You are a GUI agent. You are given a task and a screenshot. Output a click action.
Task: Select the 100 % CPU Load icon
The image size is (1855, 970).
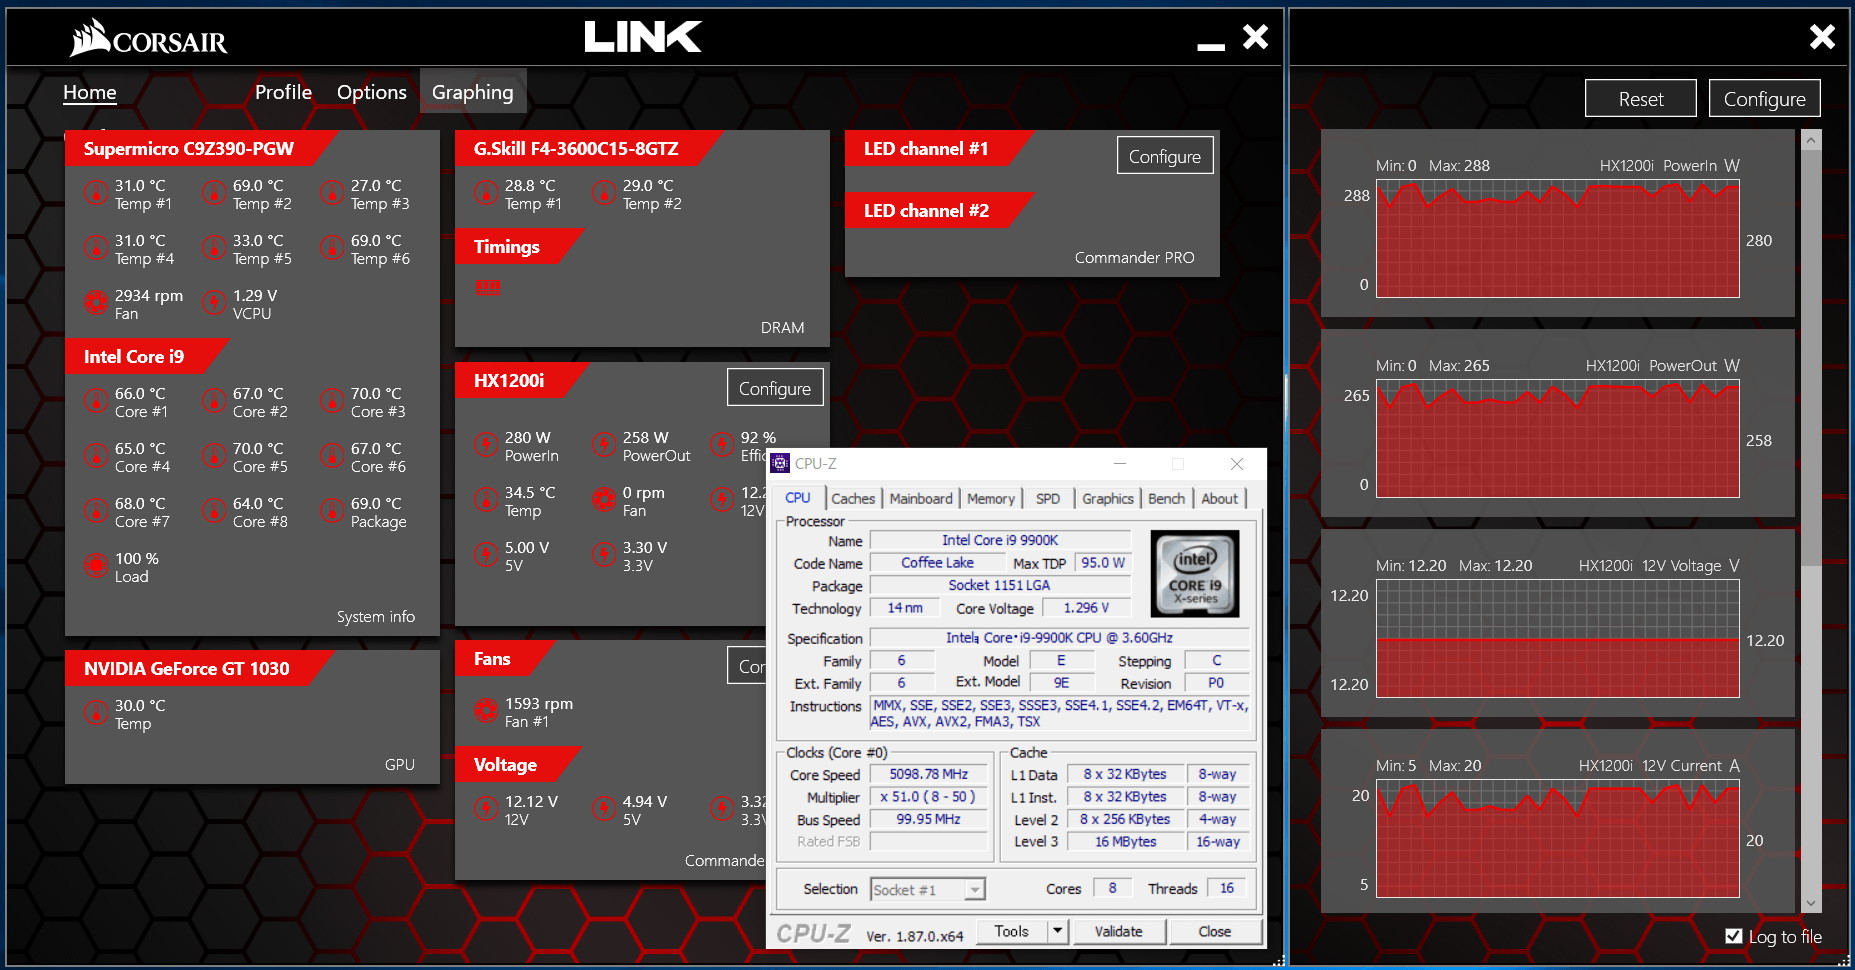[x=96, y=565]
